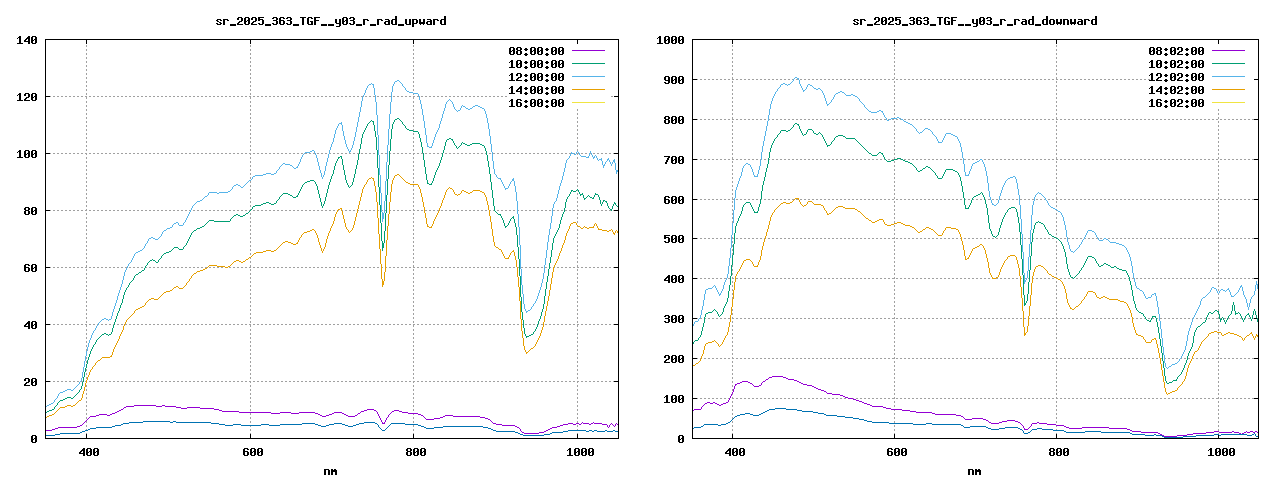Click the 16:00:00 legend label in upward chart

(535, 103)
